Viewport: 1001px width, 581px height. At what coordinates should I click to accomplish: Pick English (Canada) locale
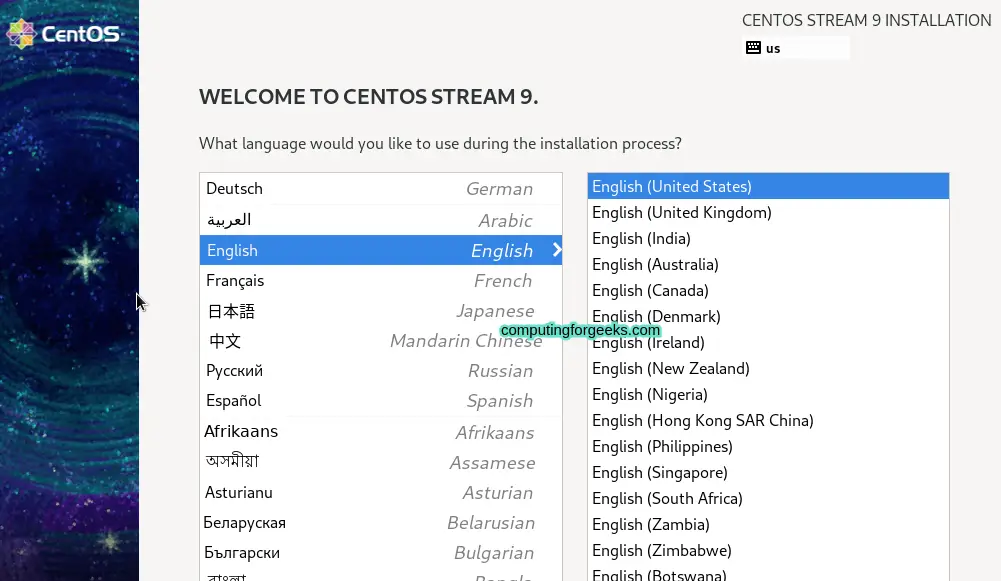click(768, 290)
